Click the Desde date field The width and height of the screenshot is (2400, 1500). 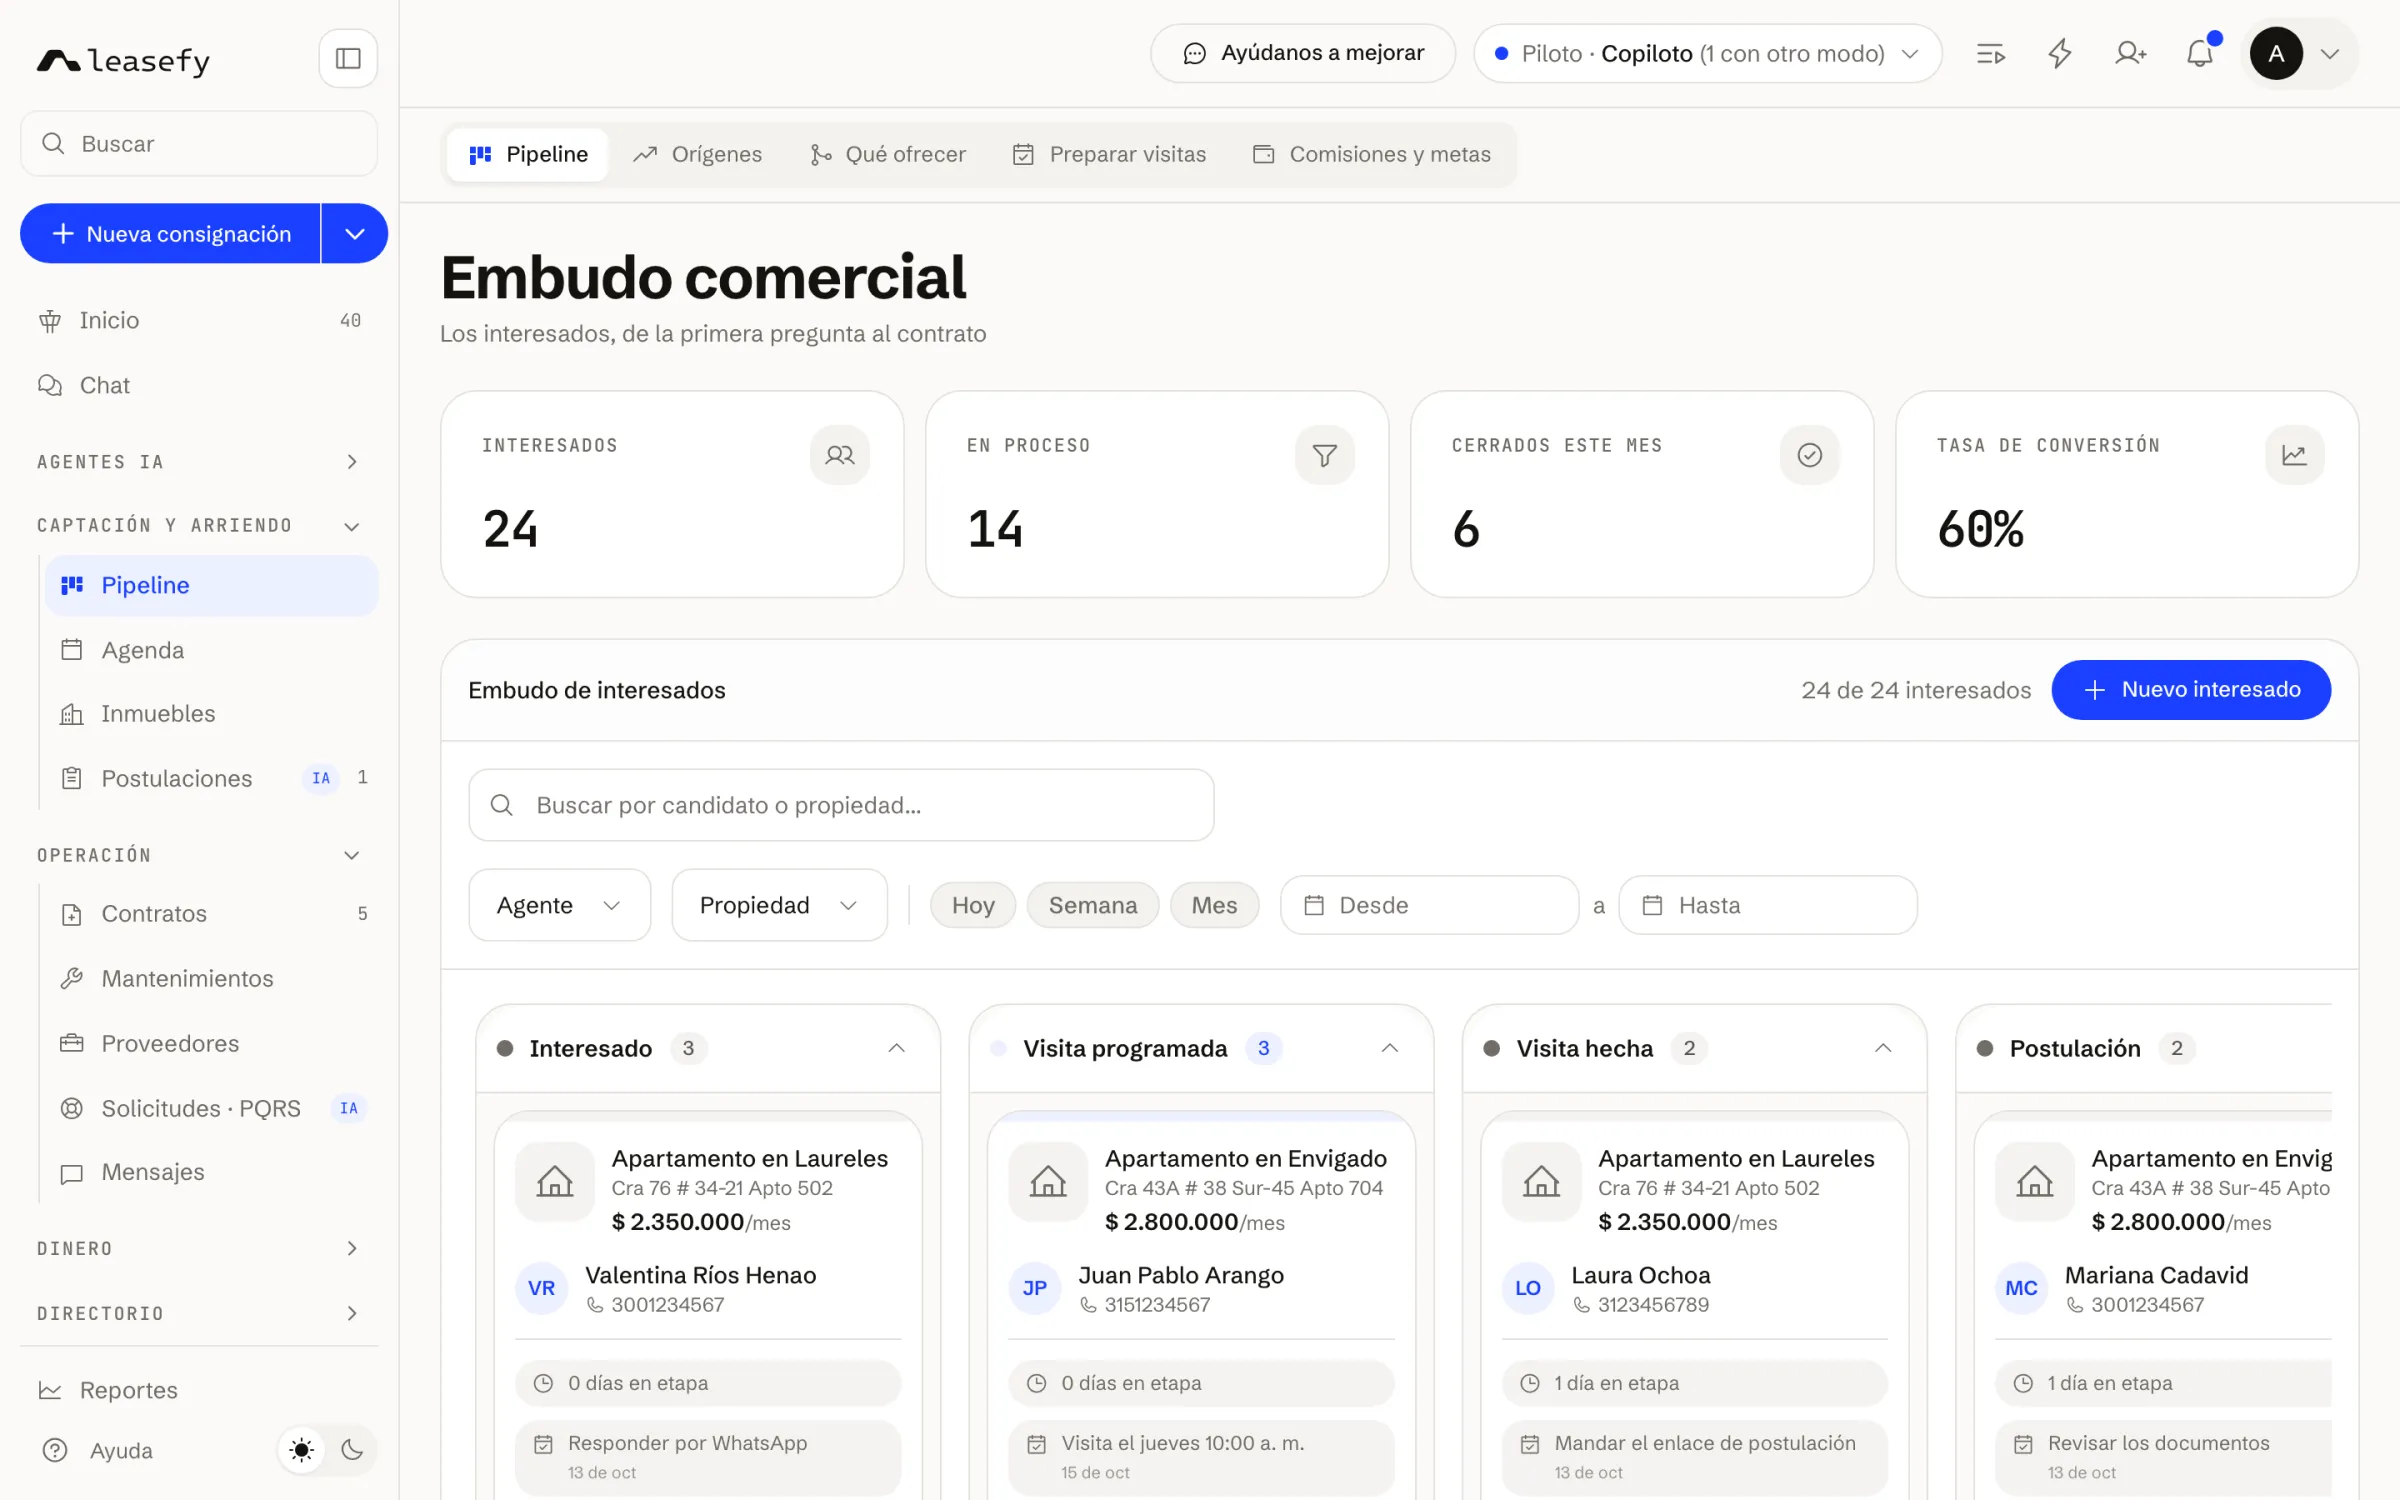coord(1429,905)
